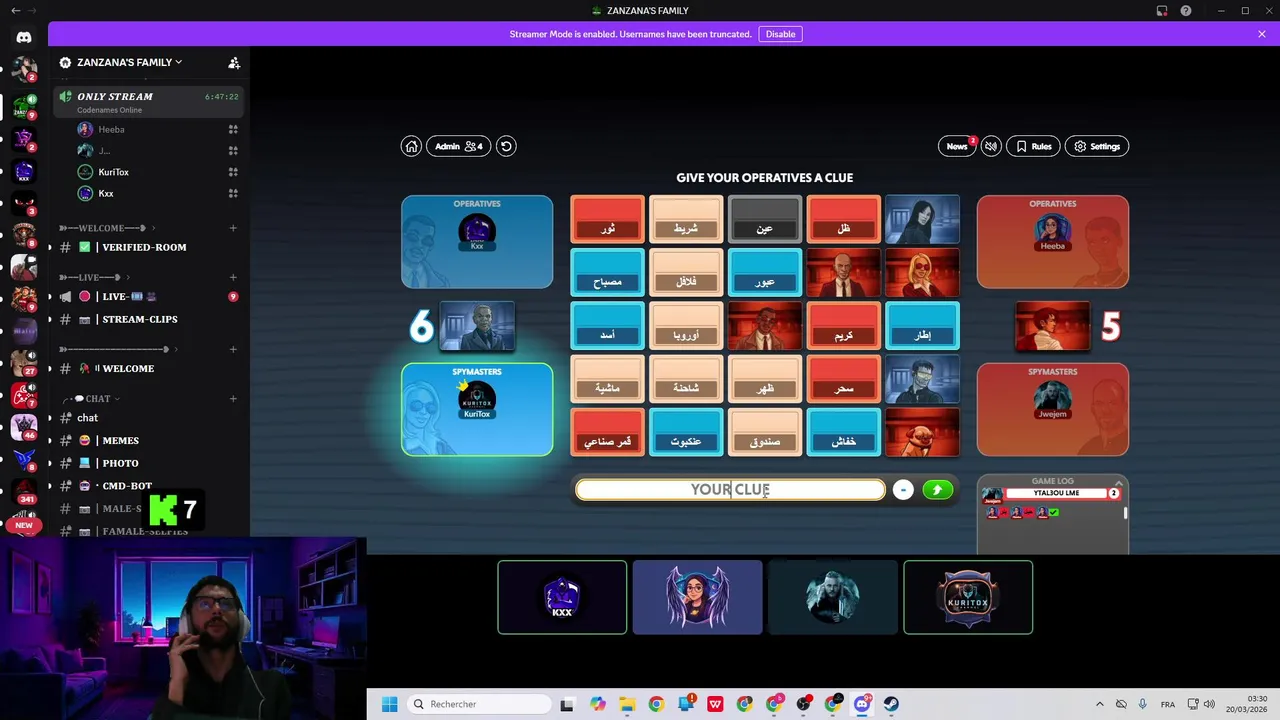Screen dimensions: 1280x720
Task: Open Discord from the taskbar
Action: click(x=862, y=704)
